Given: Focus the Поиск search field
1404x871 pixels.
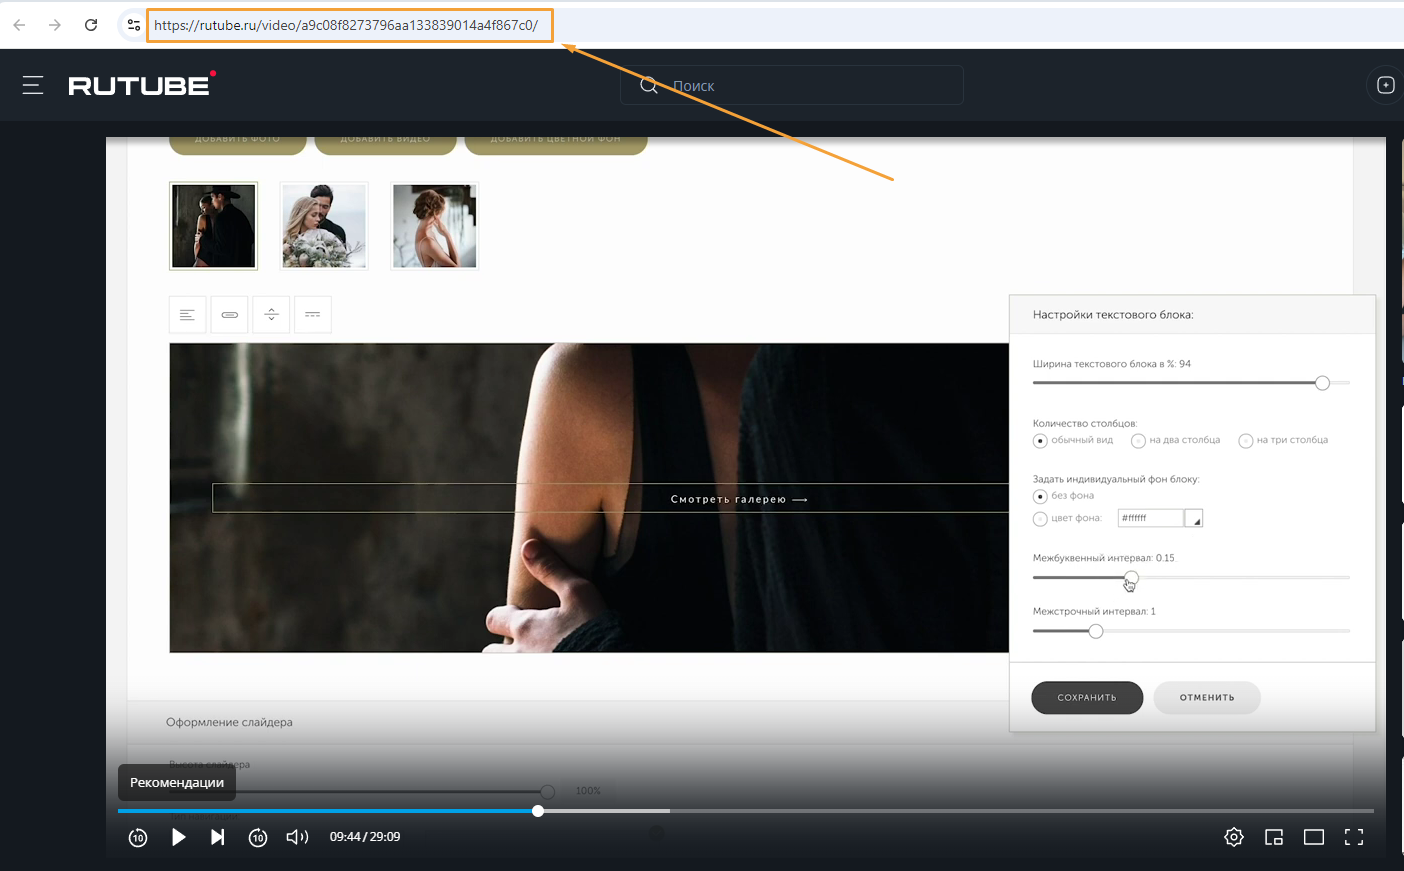Looking at the screenshot, I should (792, 85).
